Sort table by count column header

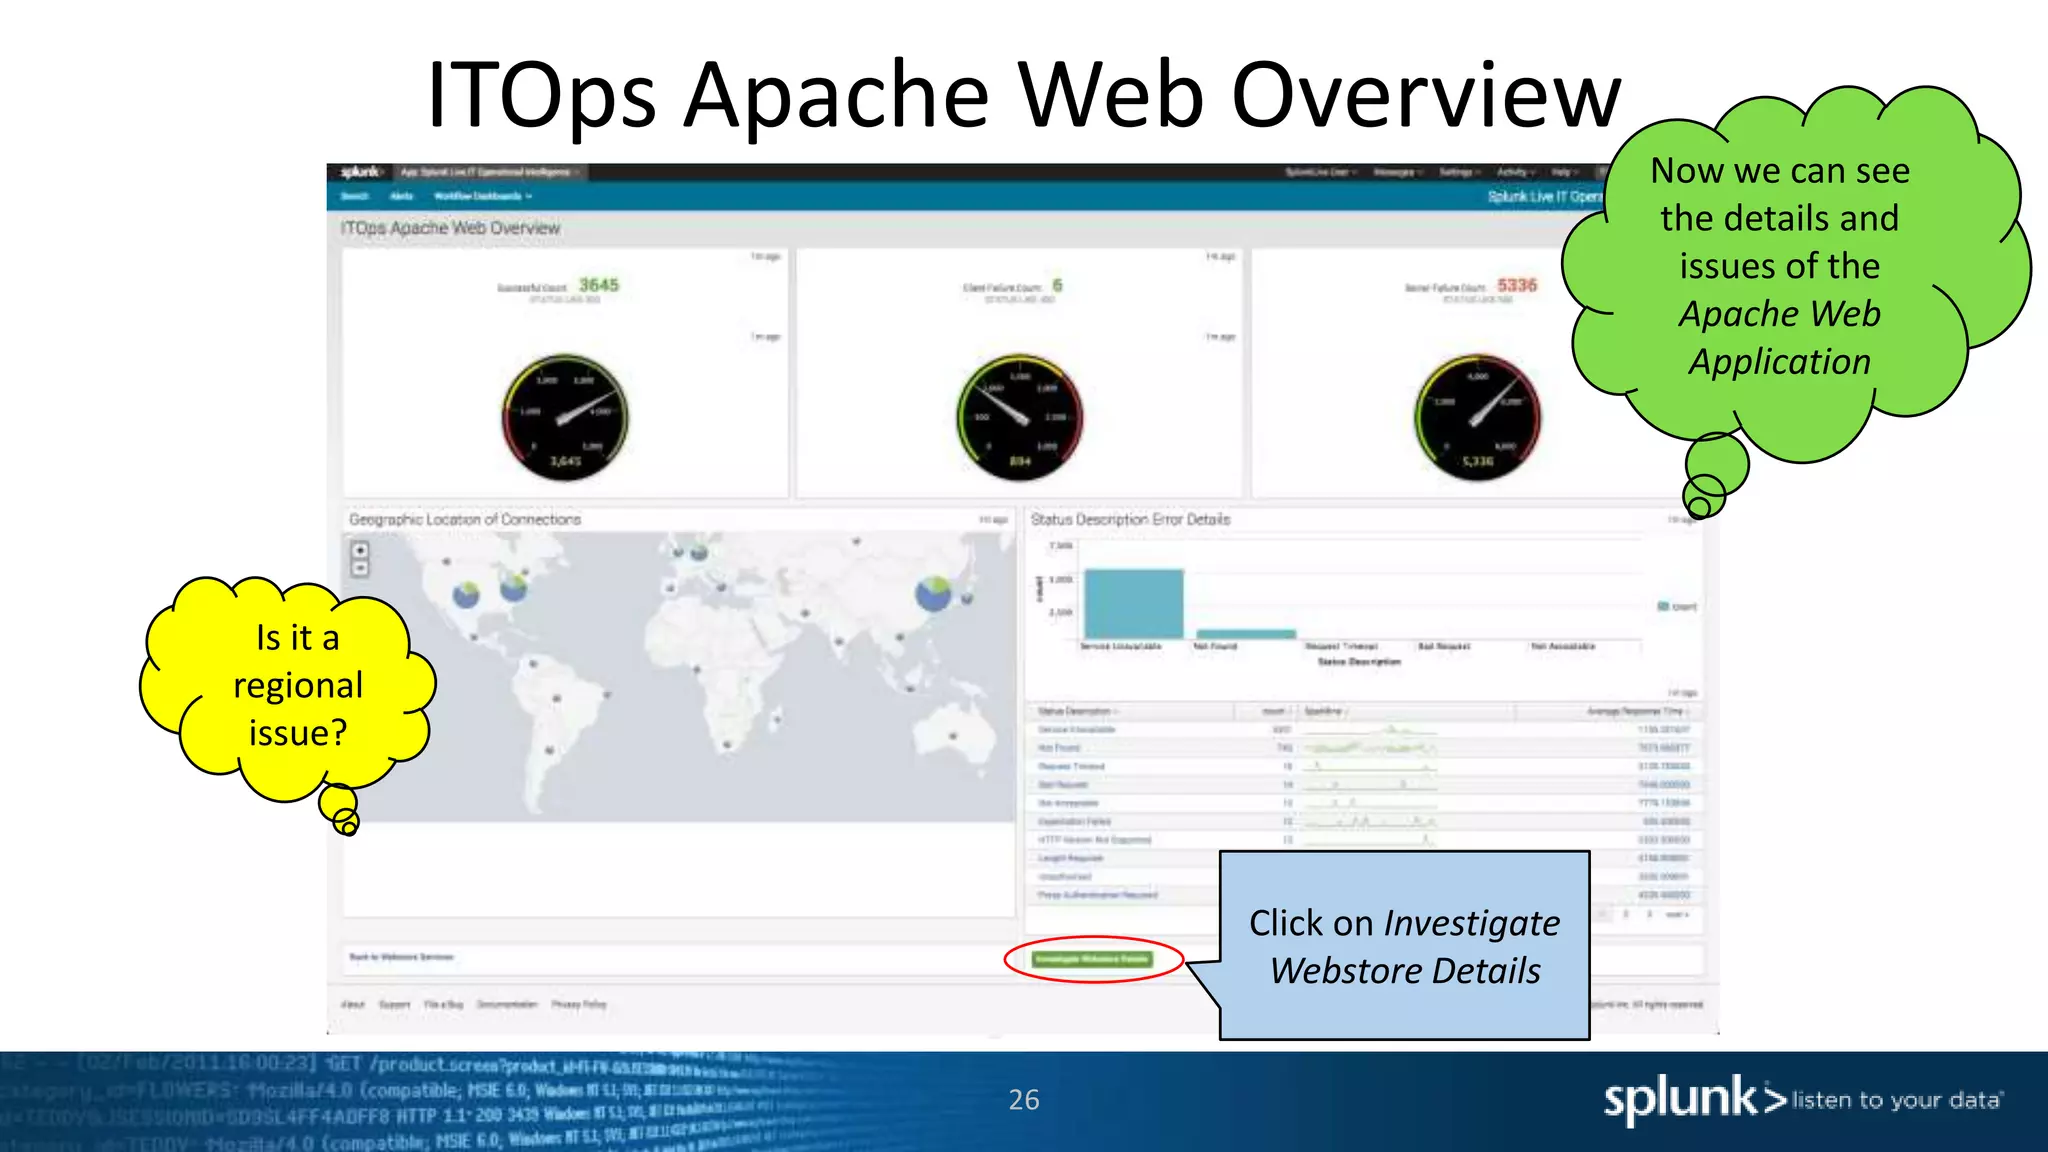point(1276,711)
